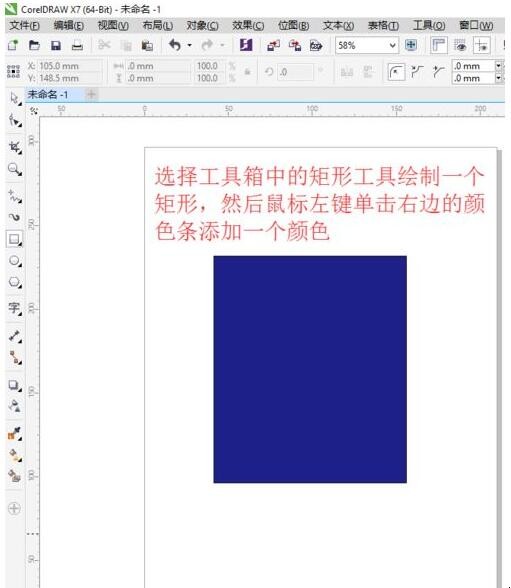Select the Connector tool

point(14,357)
